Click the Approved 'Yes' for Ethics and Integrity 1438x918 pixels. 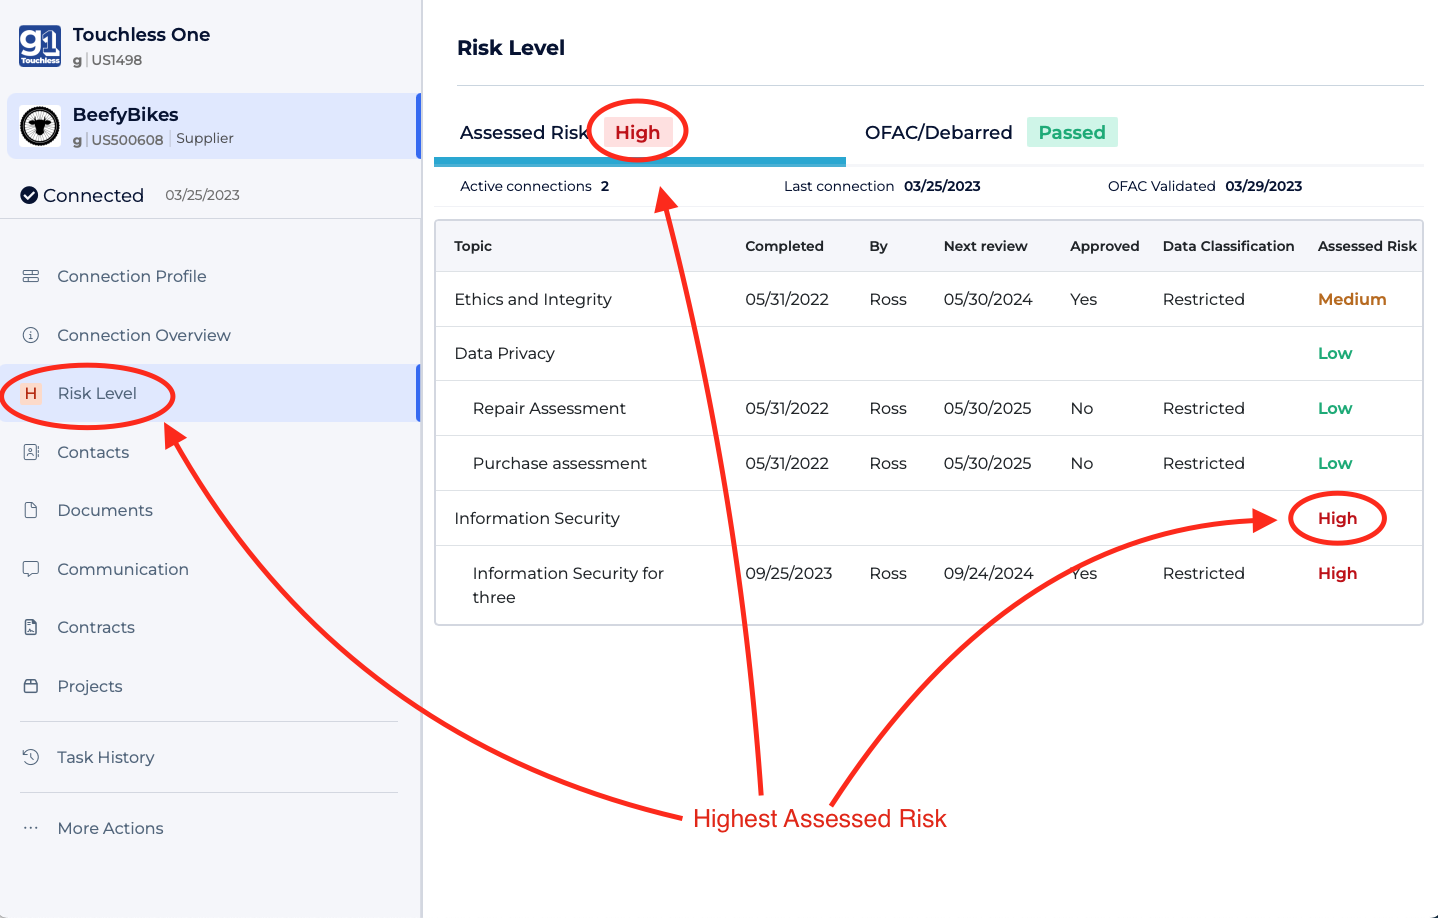coord(1083,299)
